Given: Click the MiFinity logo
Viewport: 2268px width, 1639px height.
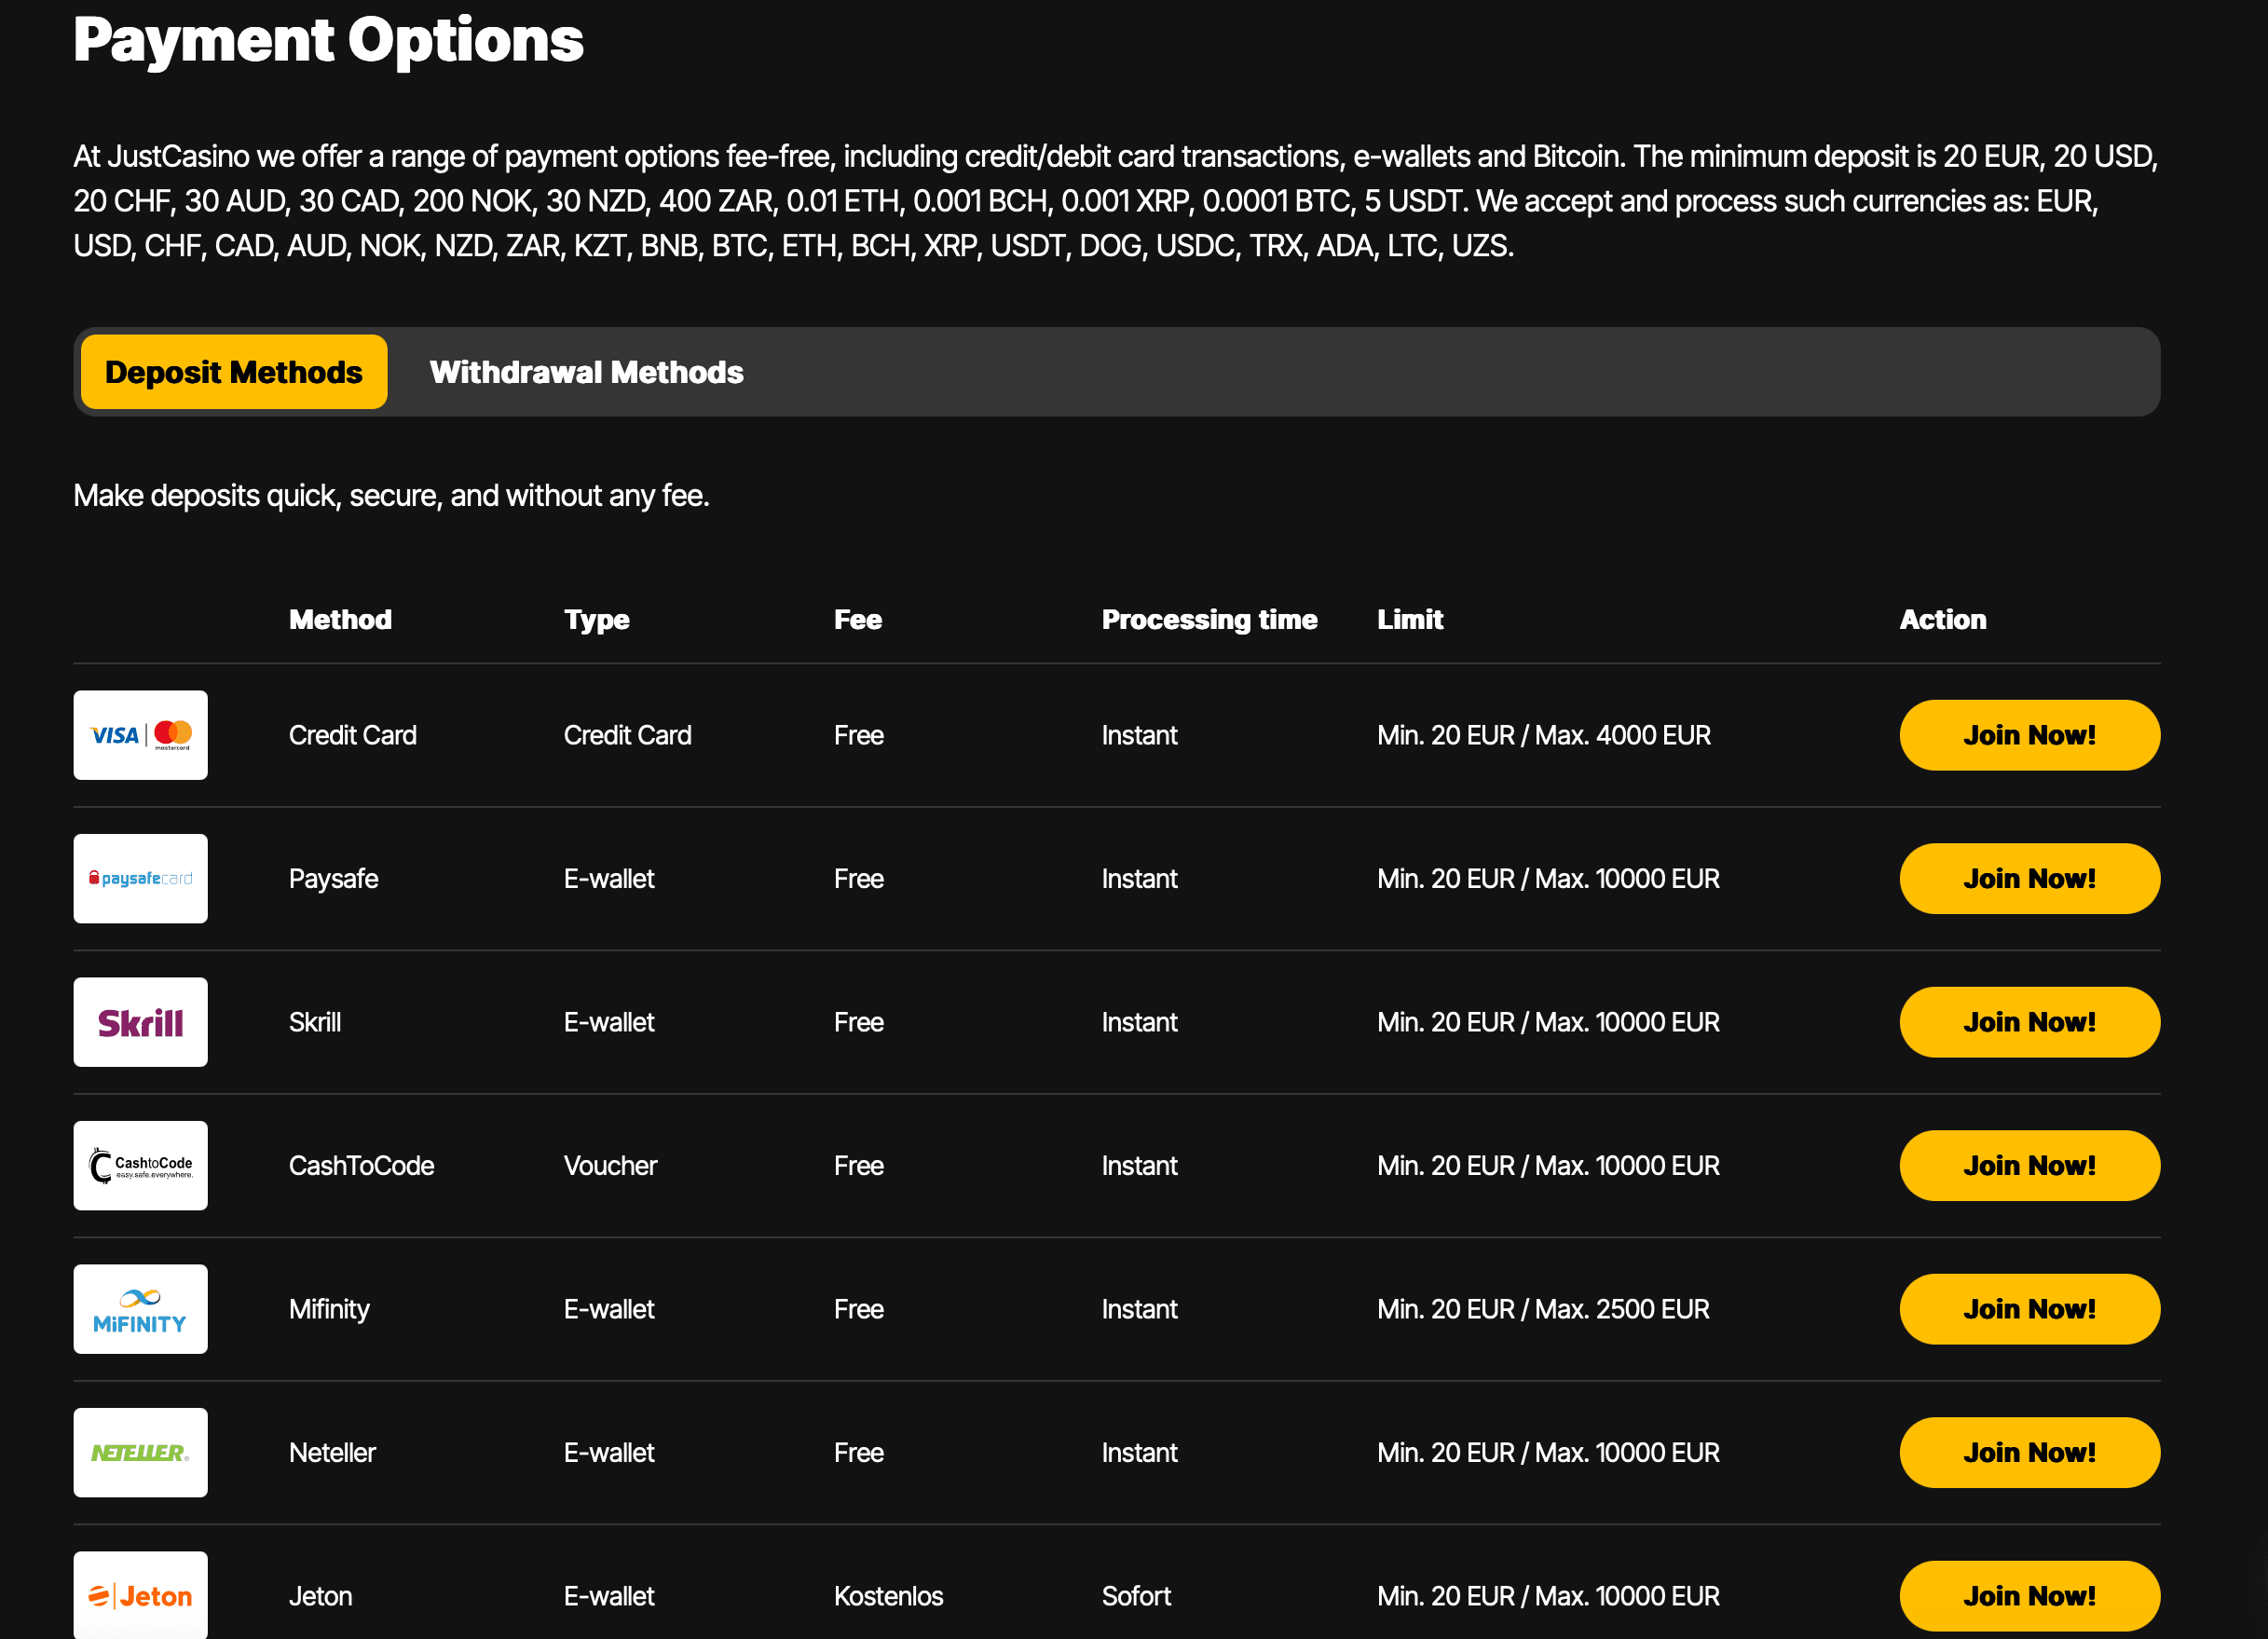Looking at the screenshot, I should [140, 1308].
